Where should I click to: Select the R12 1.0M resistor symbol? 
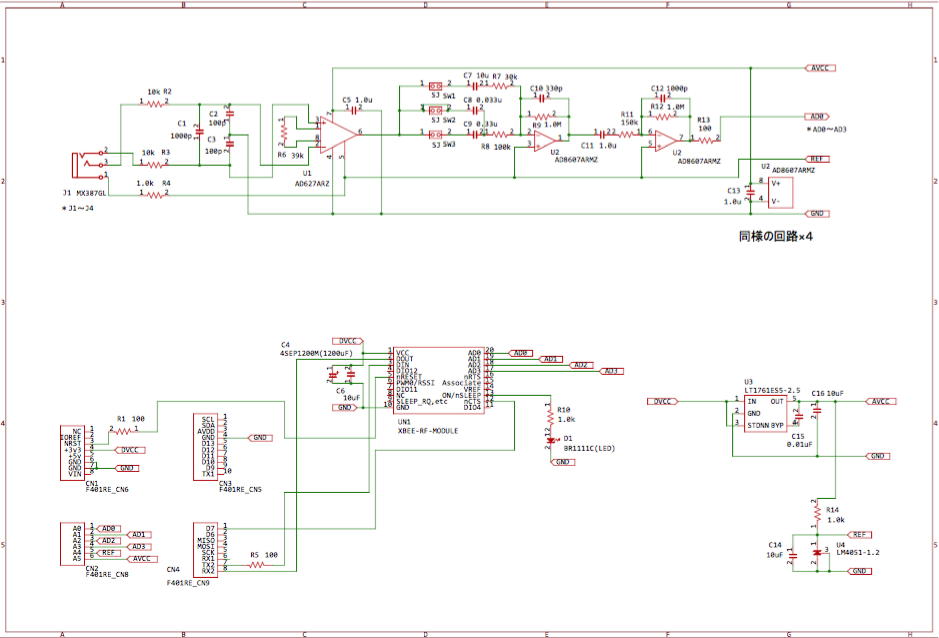[x=664, y=116]
